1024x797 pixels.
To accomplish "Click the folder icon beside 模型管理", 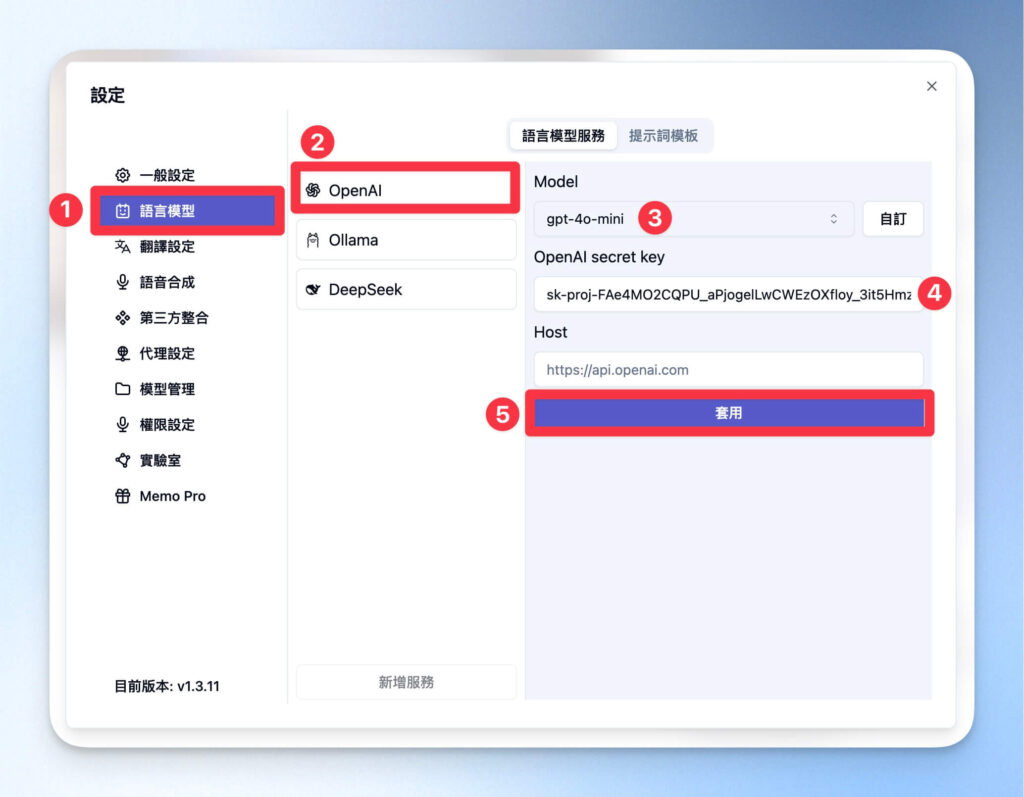I will tap(122, 389).
